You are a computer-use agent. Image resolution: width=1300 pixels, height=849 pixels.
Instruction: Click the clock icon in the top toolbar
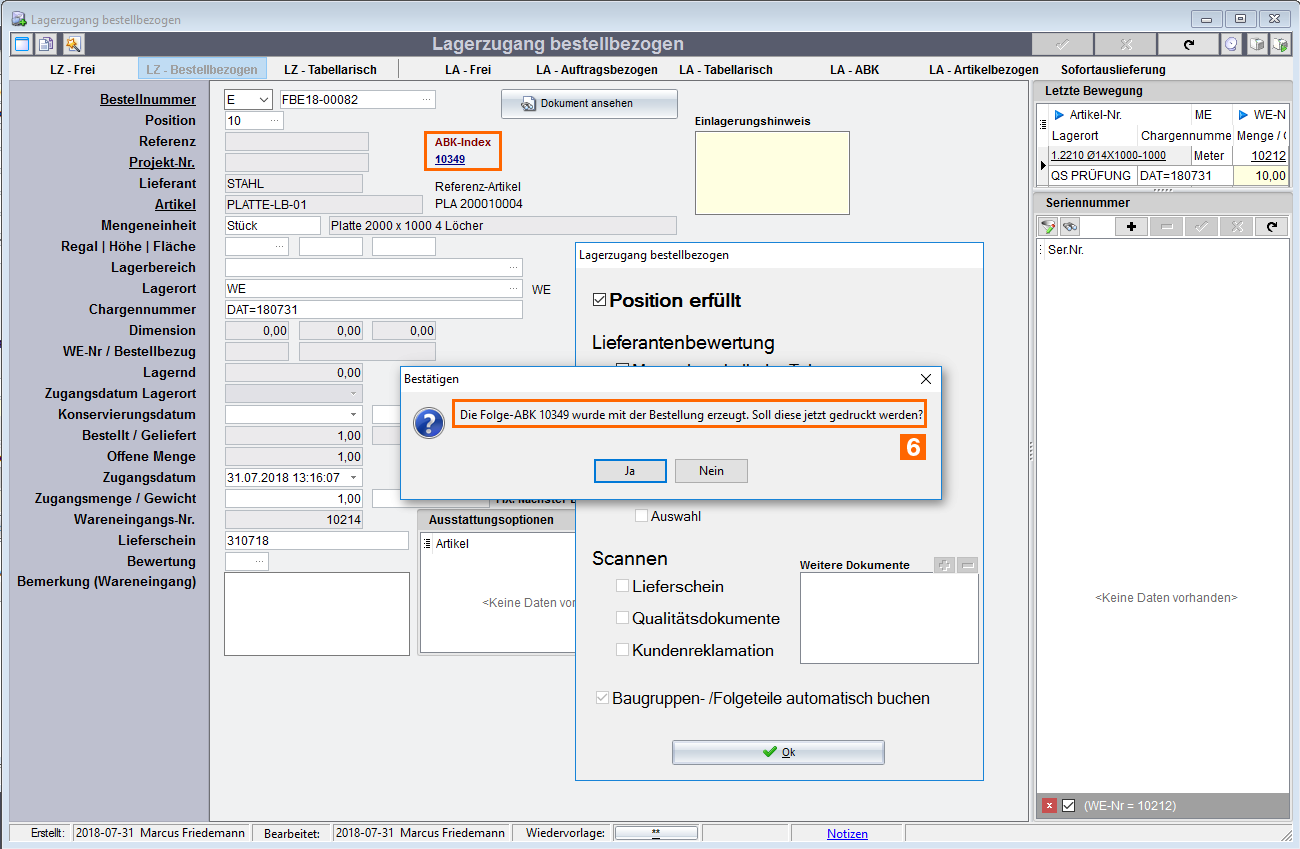click(x=1231, y=44)
